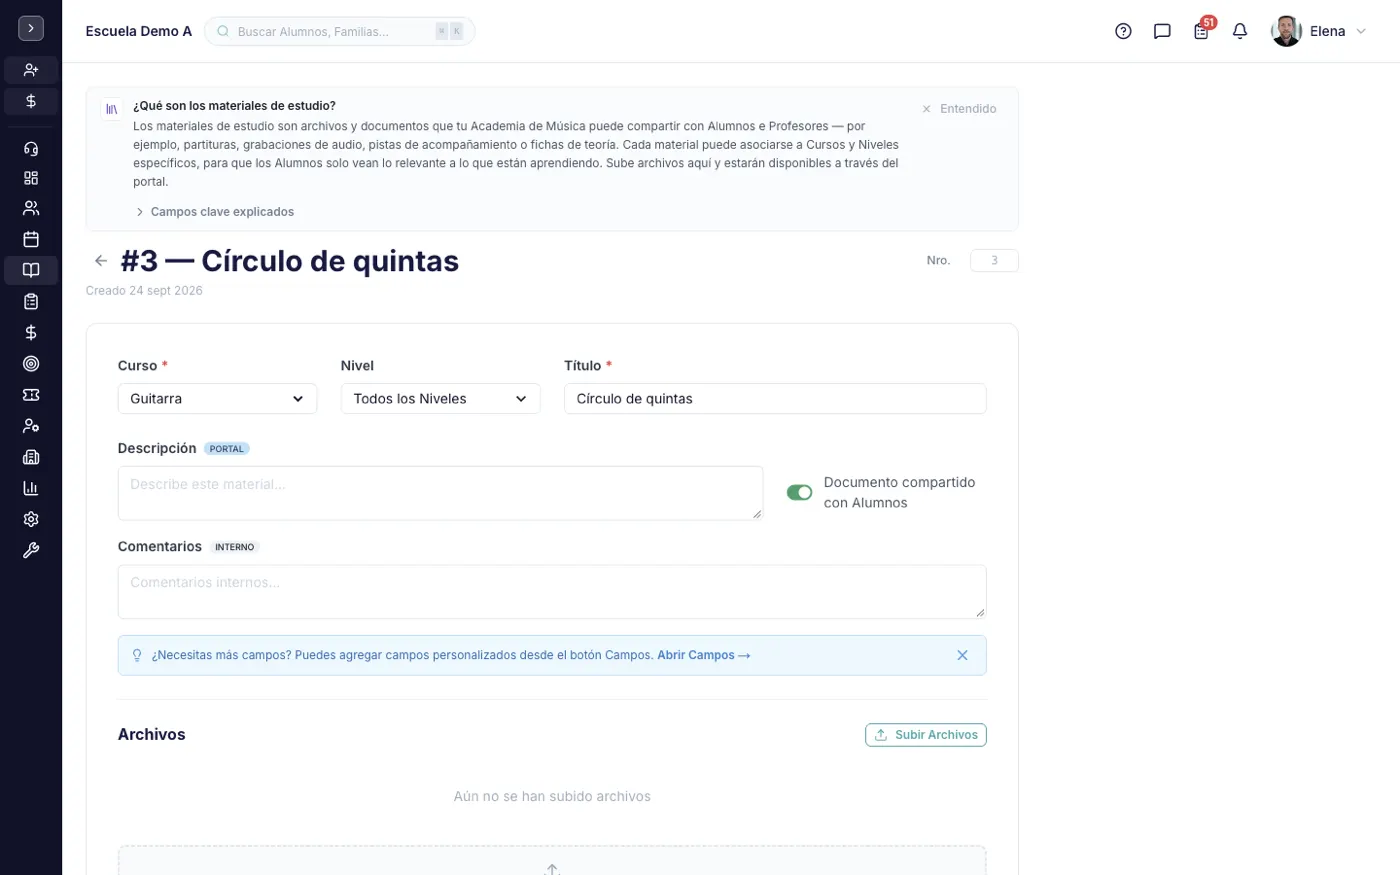Image resolution: width=1400 pixels, height=875 pixels.
Task: Open the dashboard grid icon
Action: [x=31, y=178]
